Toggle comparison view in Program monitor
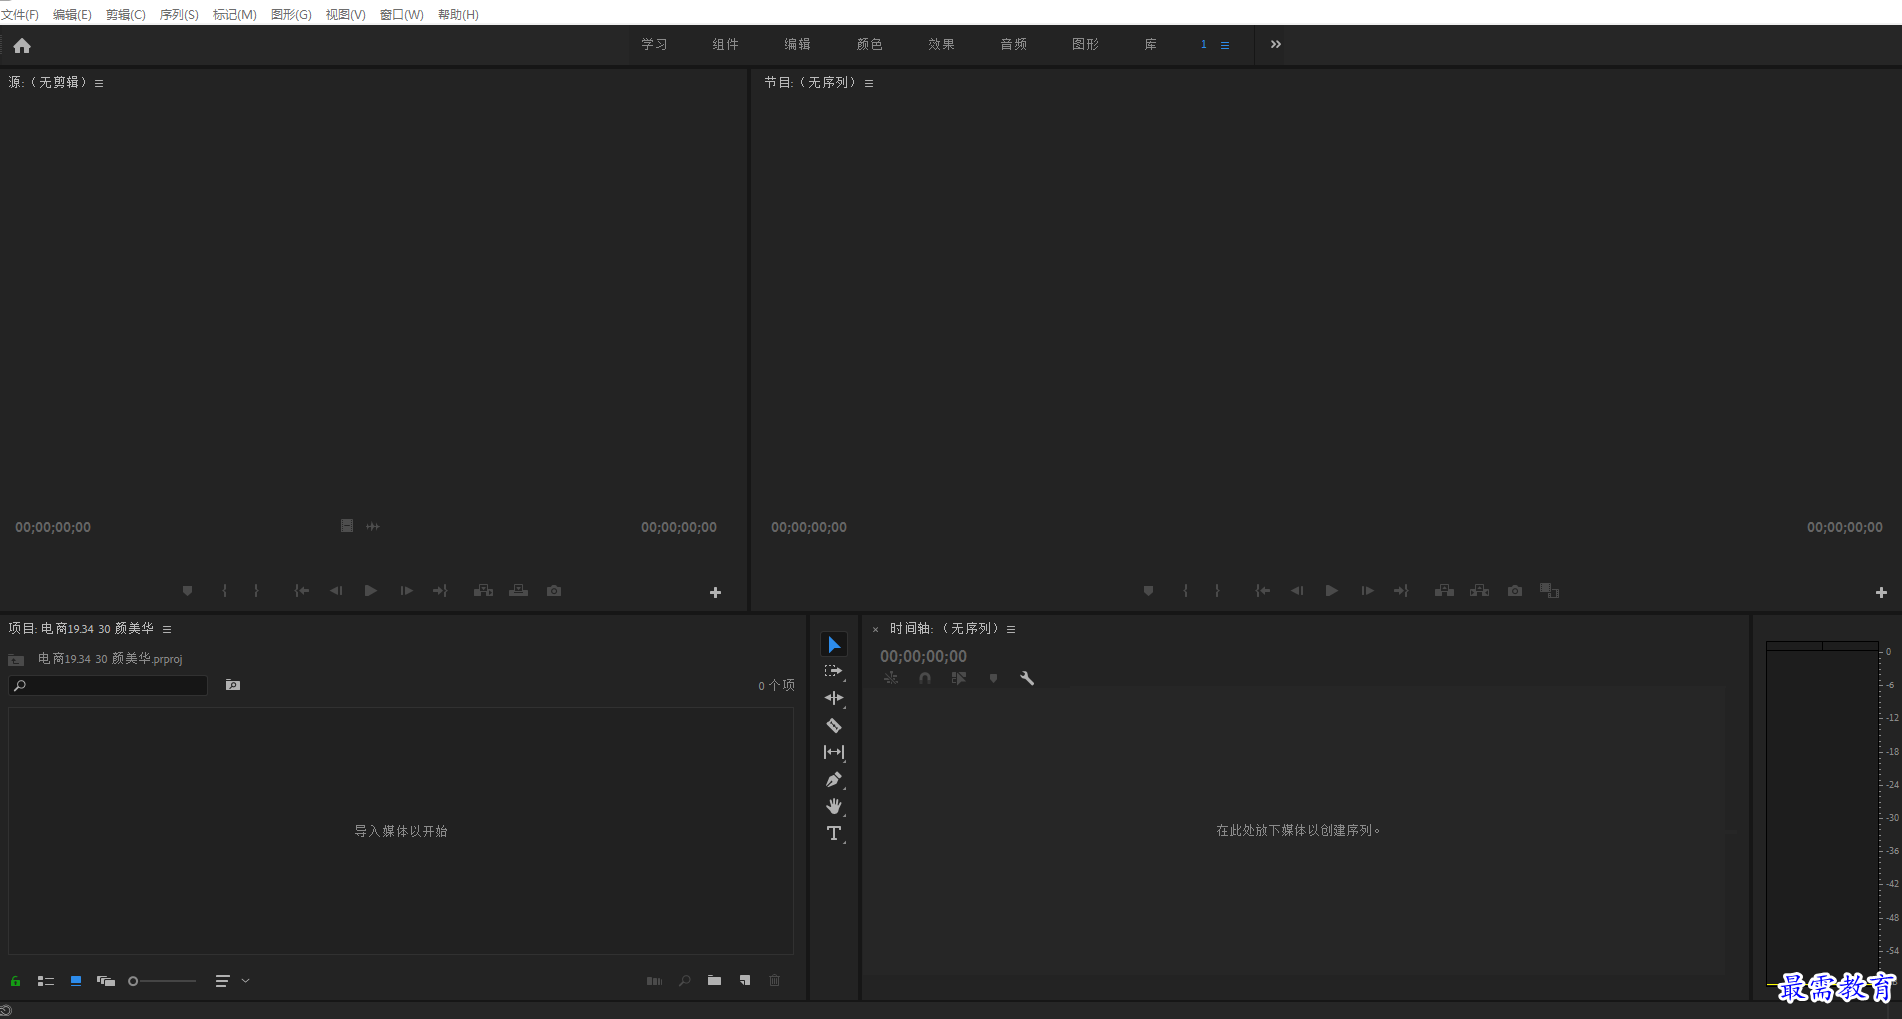The image size is (1902, 1019). (1549, 591)
